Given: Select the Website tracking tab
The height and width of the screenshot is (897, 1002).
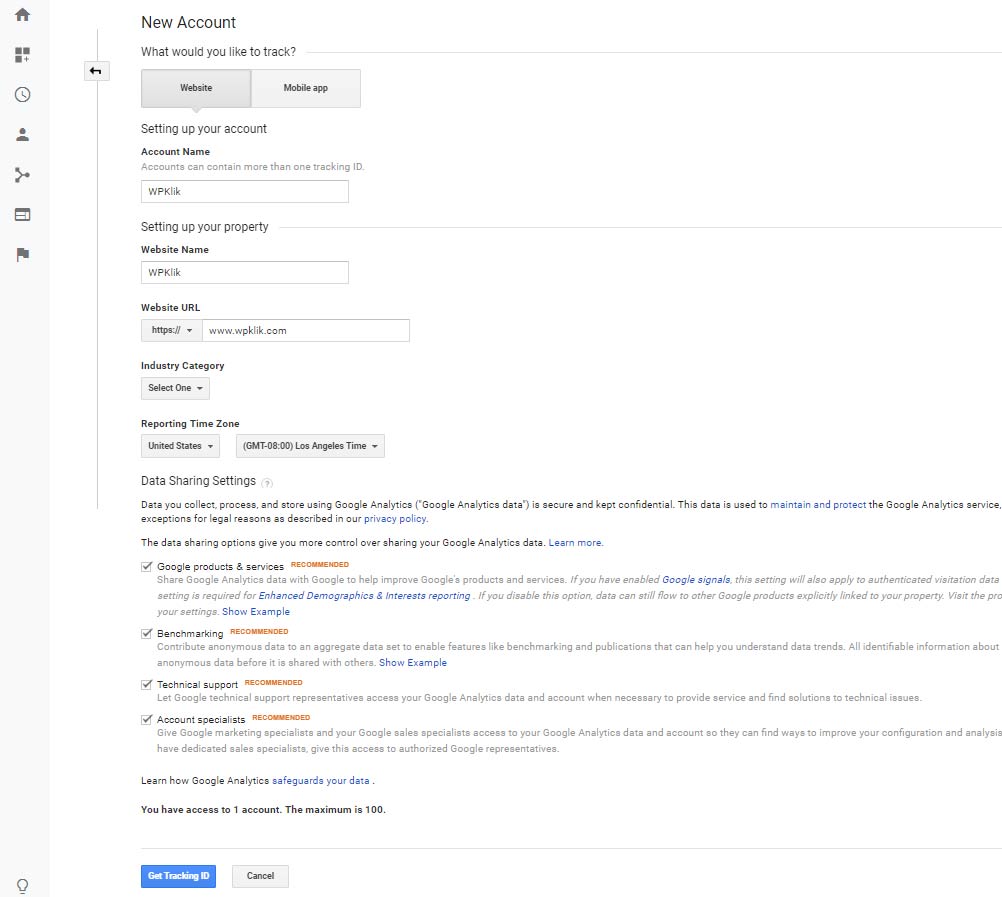Looking at the screenshot, I should (x=196, y=88).
